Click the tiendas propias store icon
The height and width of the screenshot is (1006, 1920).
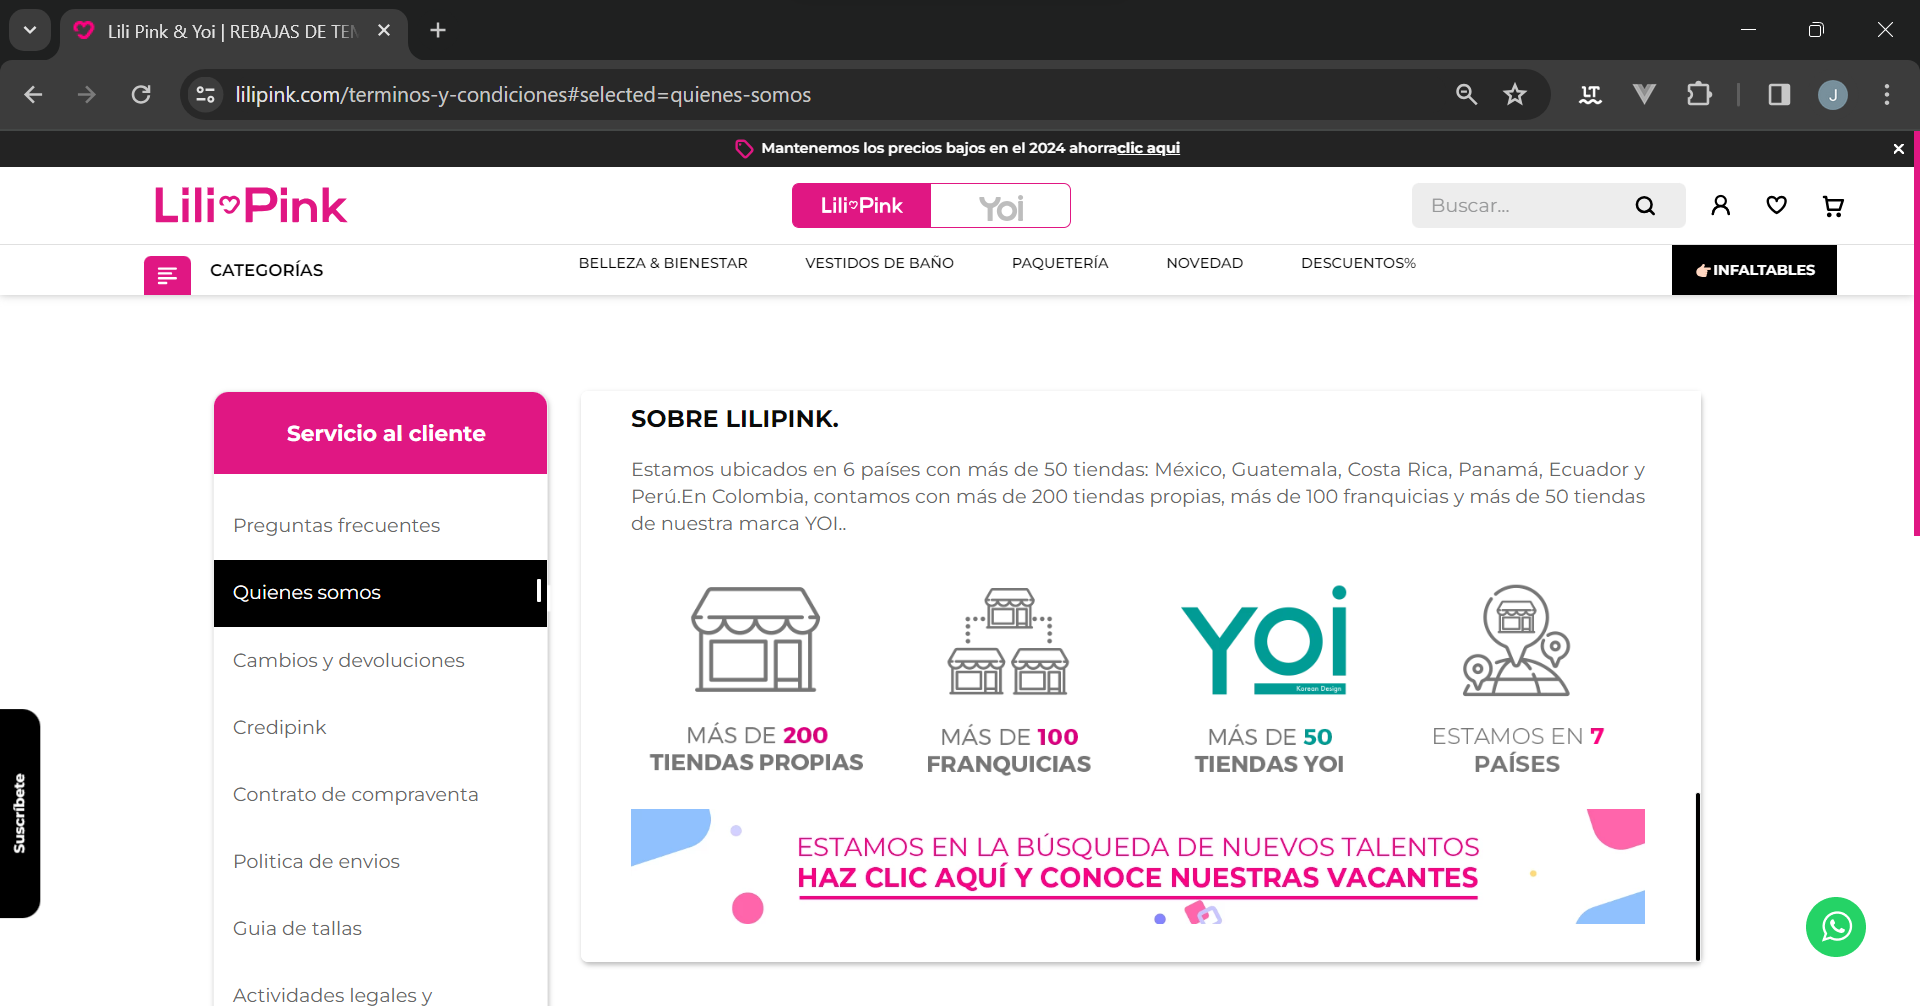pos(756,639)
